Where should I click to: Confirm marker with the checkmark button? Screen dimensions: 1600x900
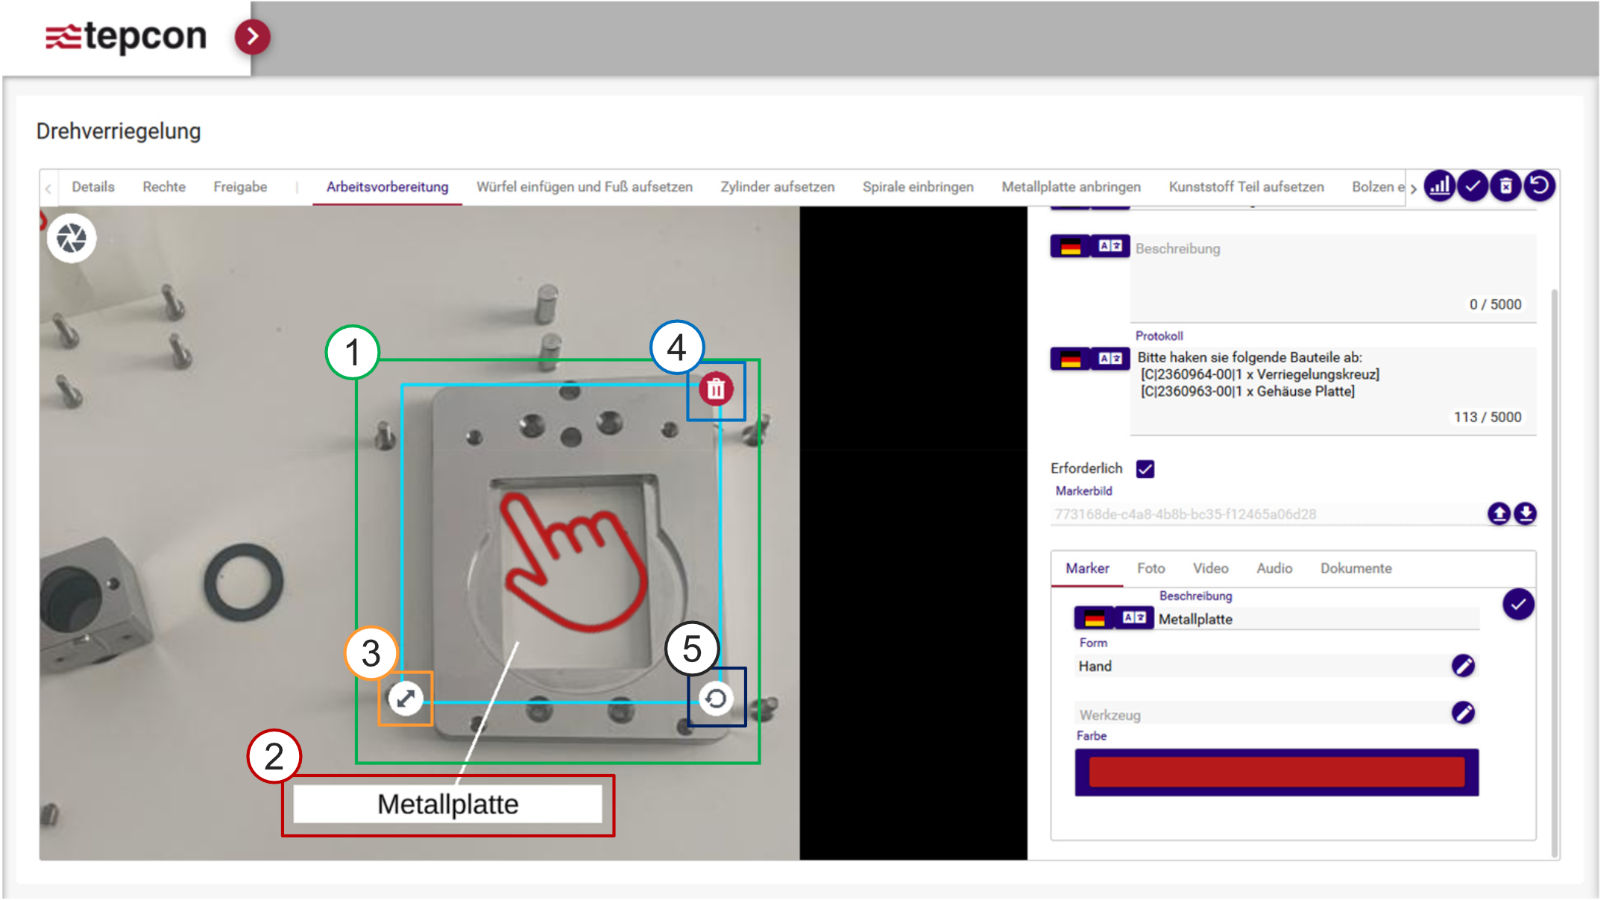1518,604
